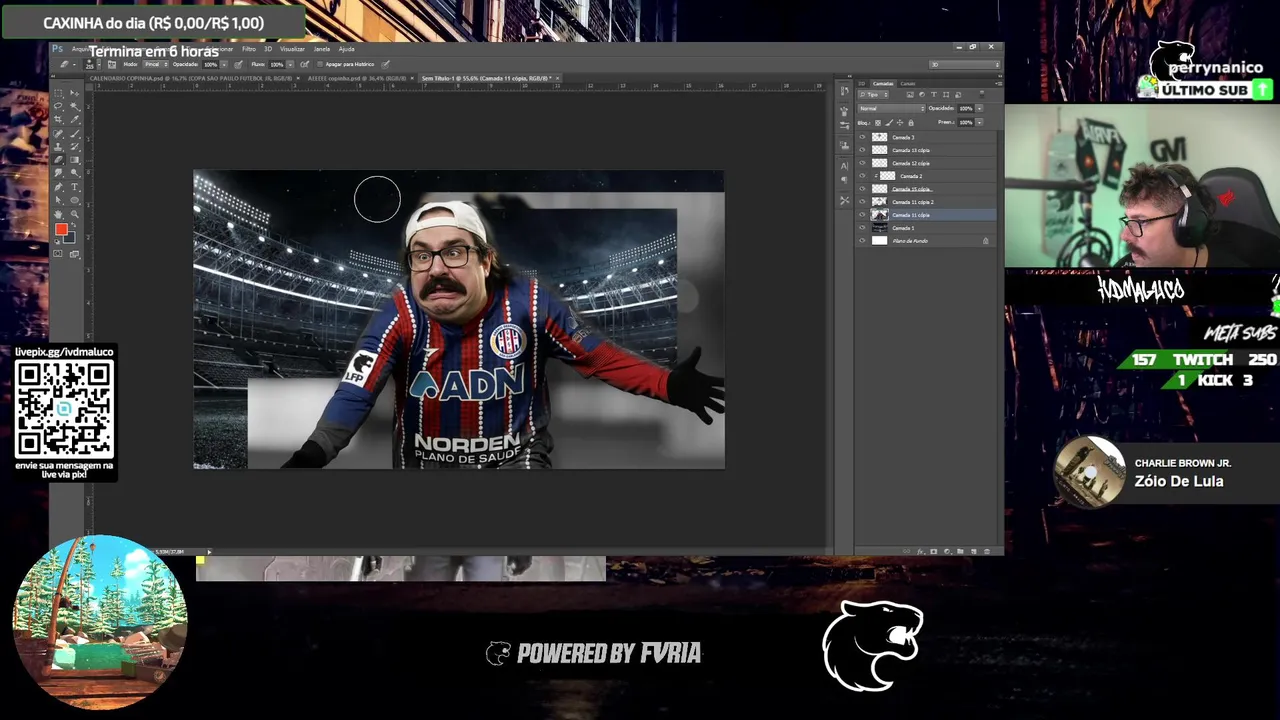Hide layer Camada 1
The width and height of the screenshot is (1280, 720).
click(862, 228)
